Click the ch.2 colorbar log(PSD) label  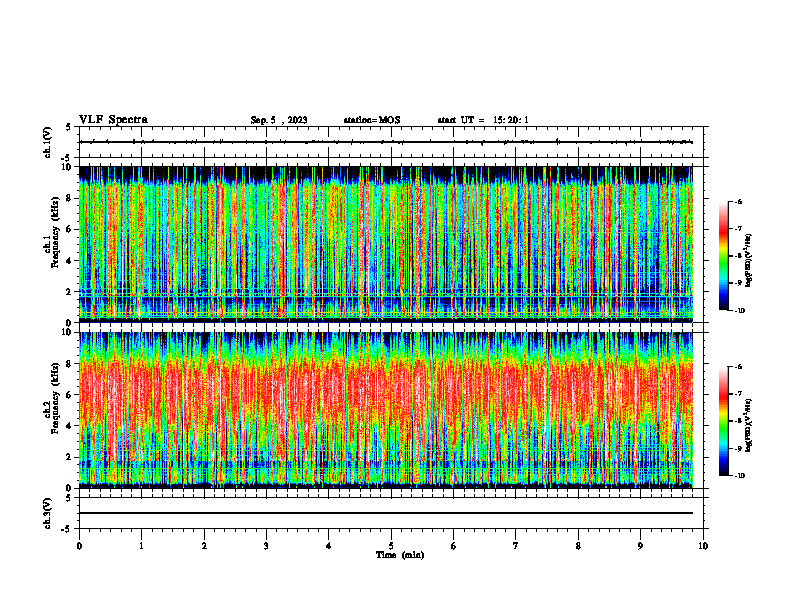tap(749, 425)
